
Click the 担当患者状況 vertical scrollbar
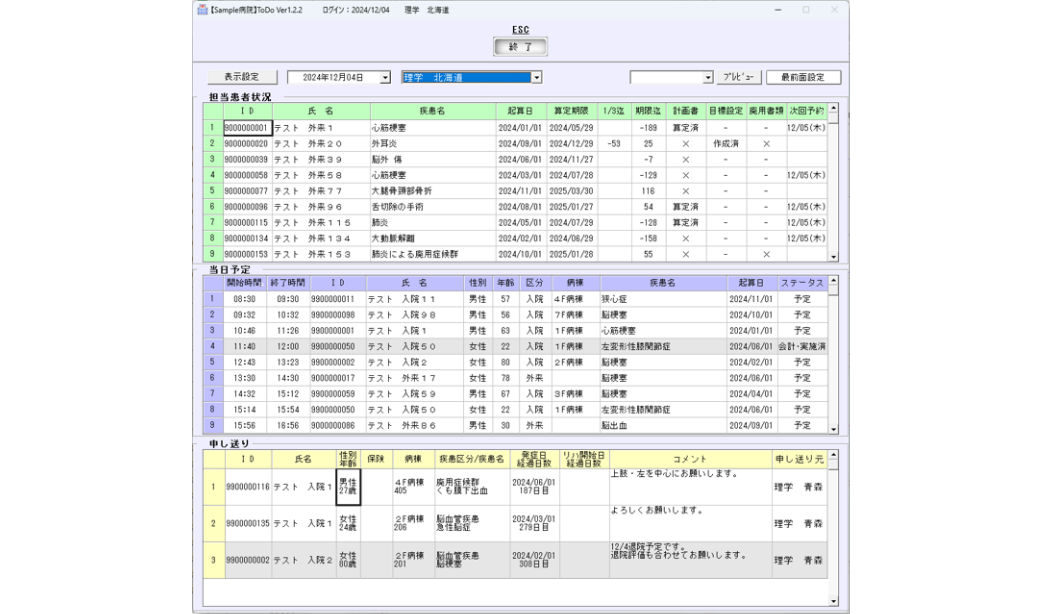pos(834,190)
